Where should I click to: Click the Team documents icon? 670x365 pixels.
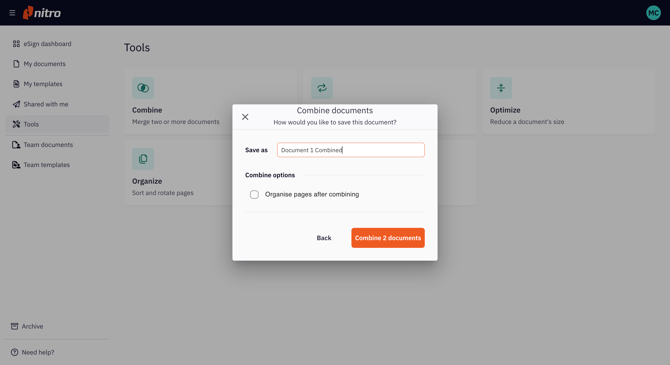(16, 144)
